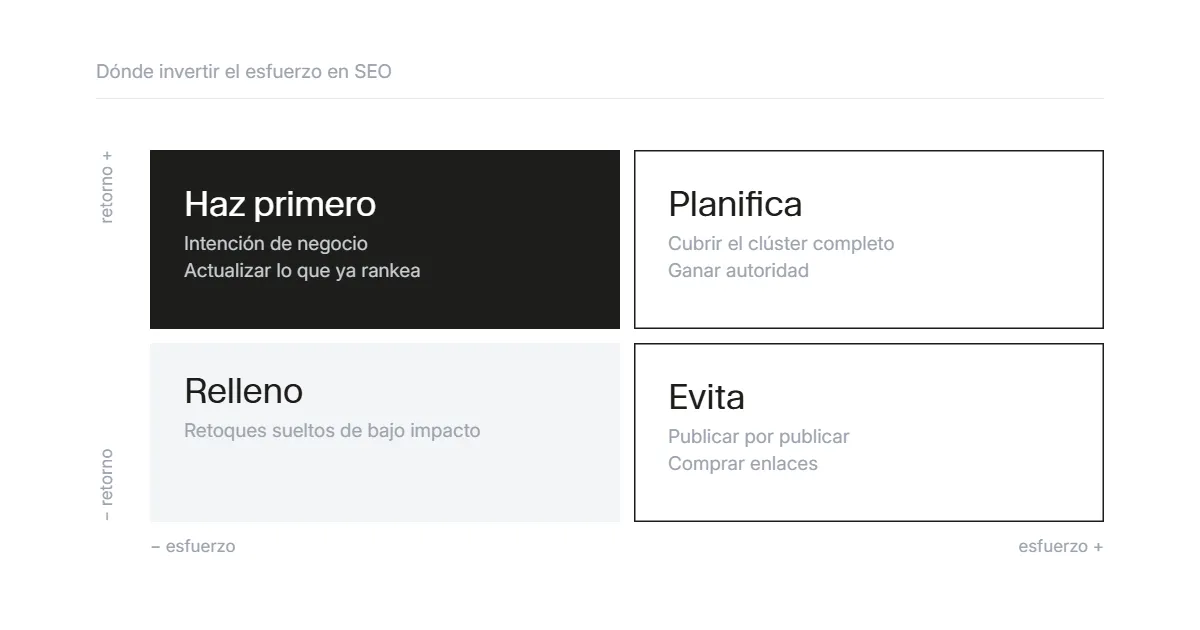1200x630 pixels.
Task: Click the 'Evita' heading
Action: coord(706,397)
